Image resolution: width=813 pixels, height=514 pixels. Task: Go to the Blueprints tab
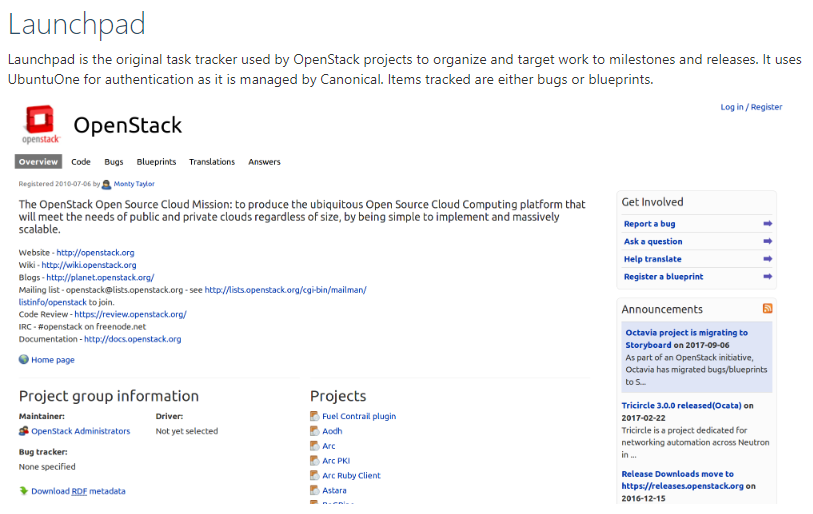click(x=156, y=162)
